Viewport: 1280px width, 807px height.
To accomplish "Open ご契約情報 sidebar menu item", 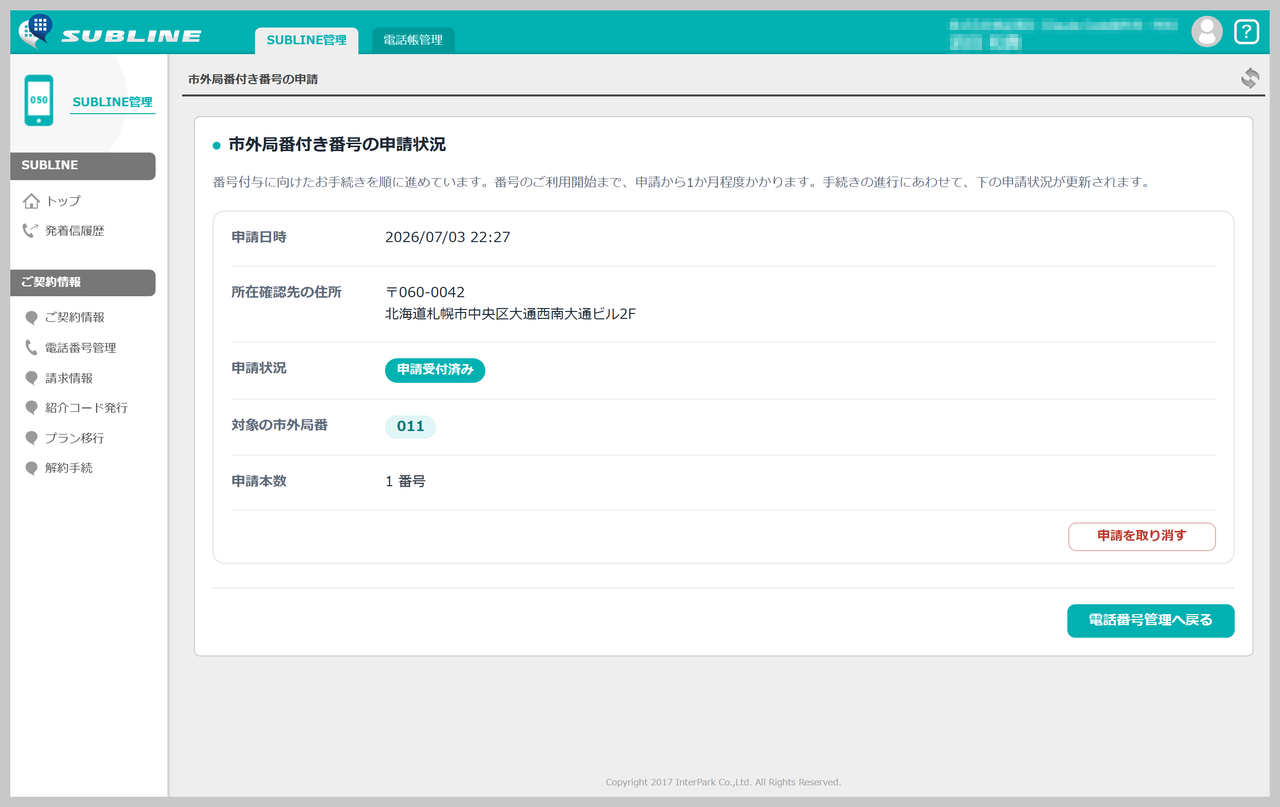I will [x=75, y=318].
